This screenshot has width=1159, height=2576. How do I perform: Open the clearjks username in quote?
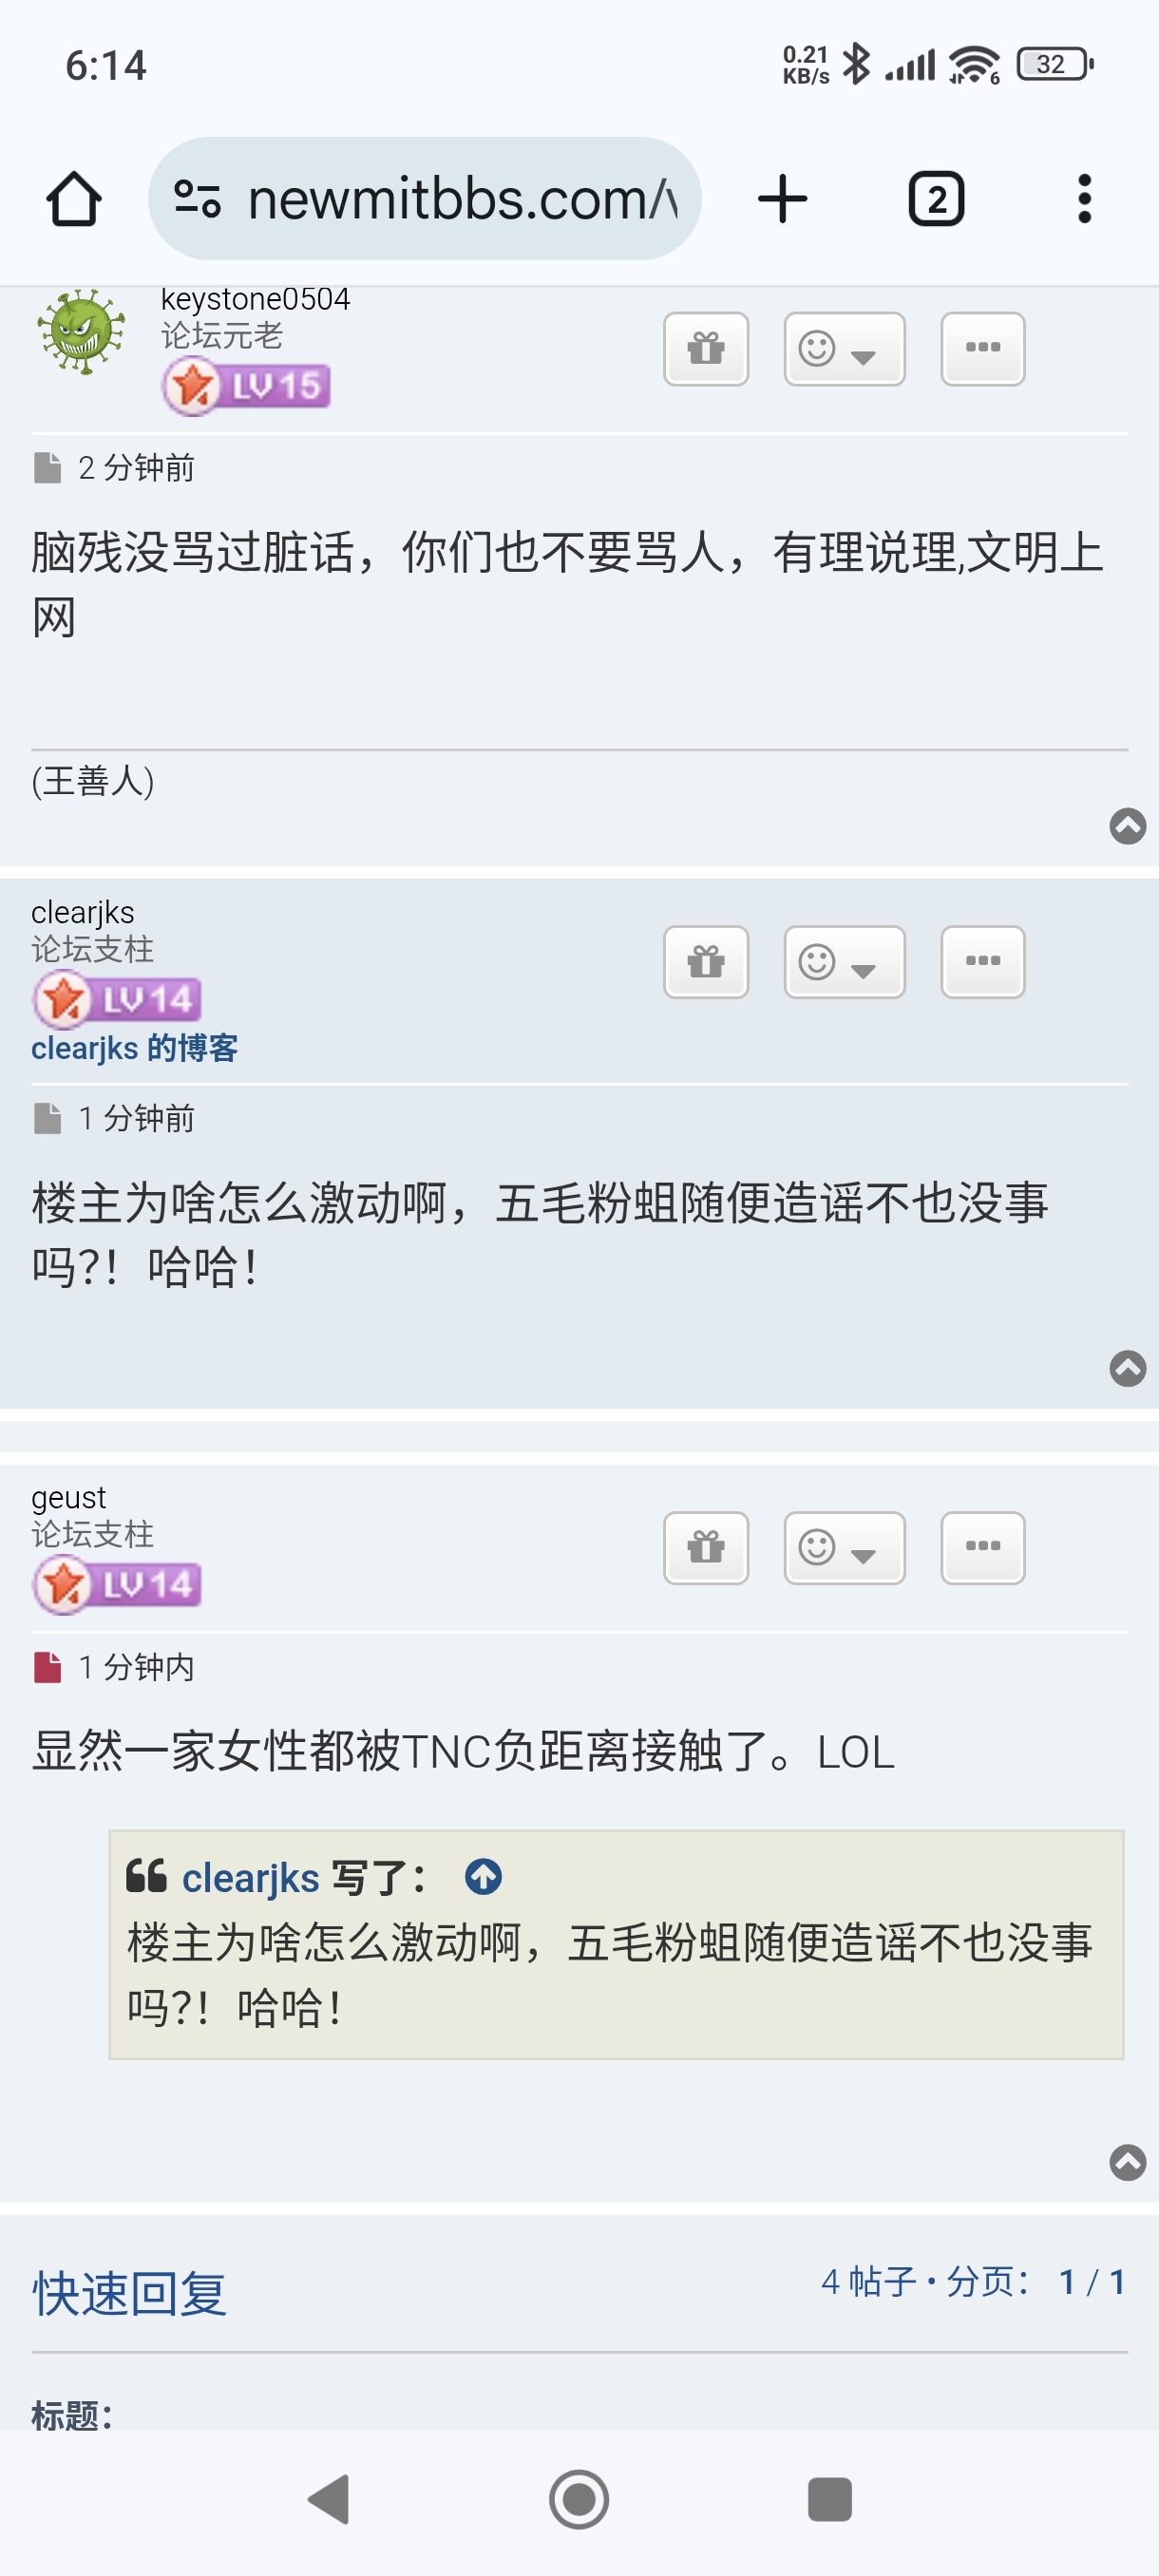[250, 1877]
